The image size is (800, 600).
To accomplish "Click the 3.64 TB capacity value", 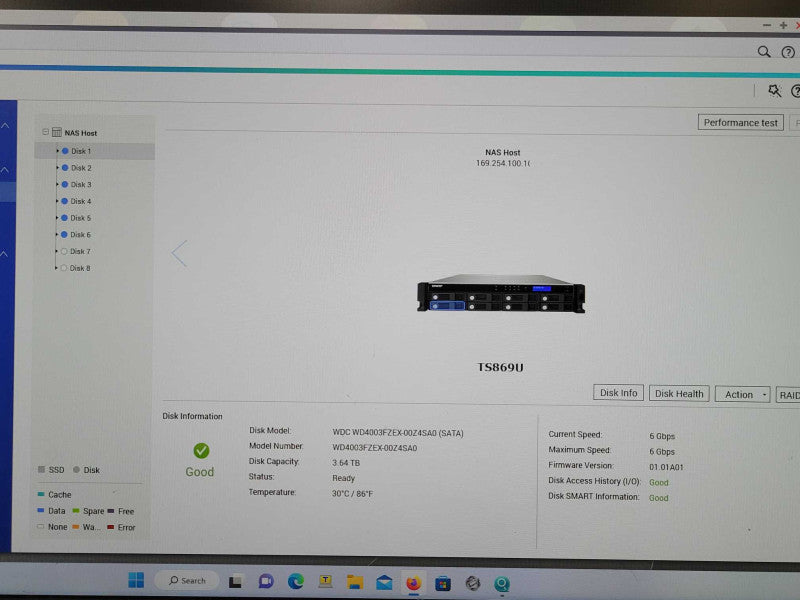I will click(x=346, y=463).
